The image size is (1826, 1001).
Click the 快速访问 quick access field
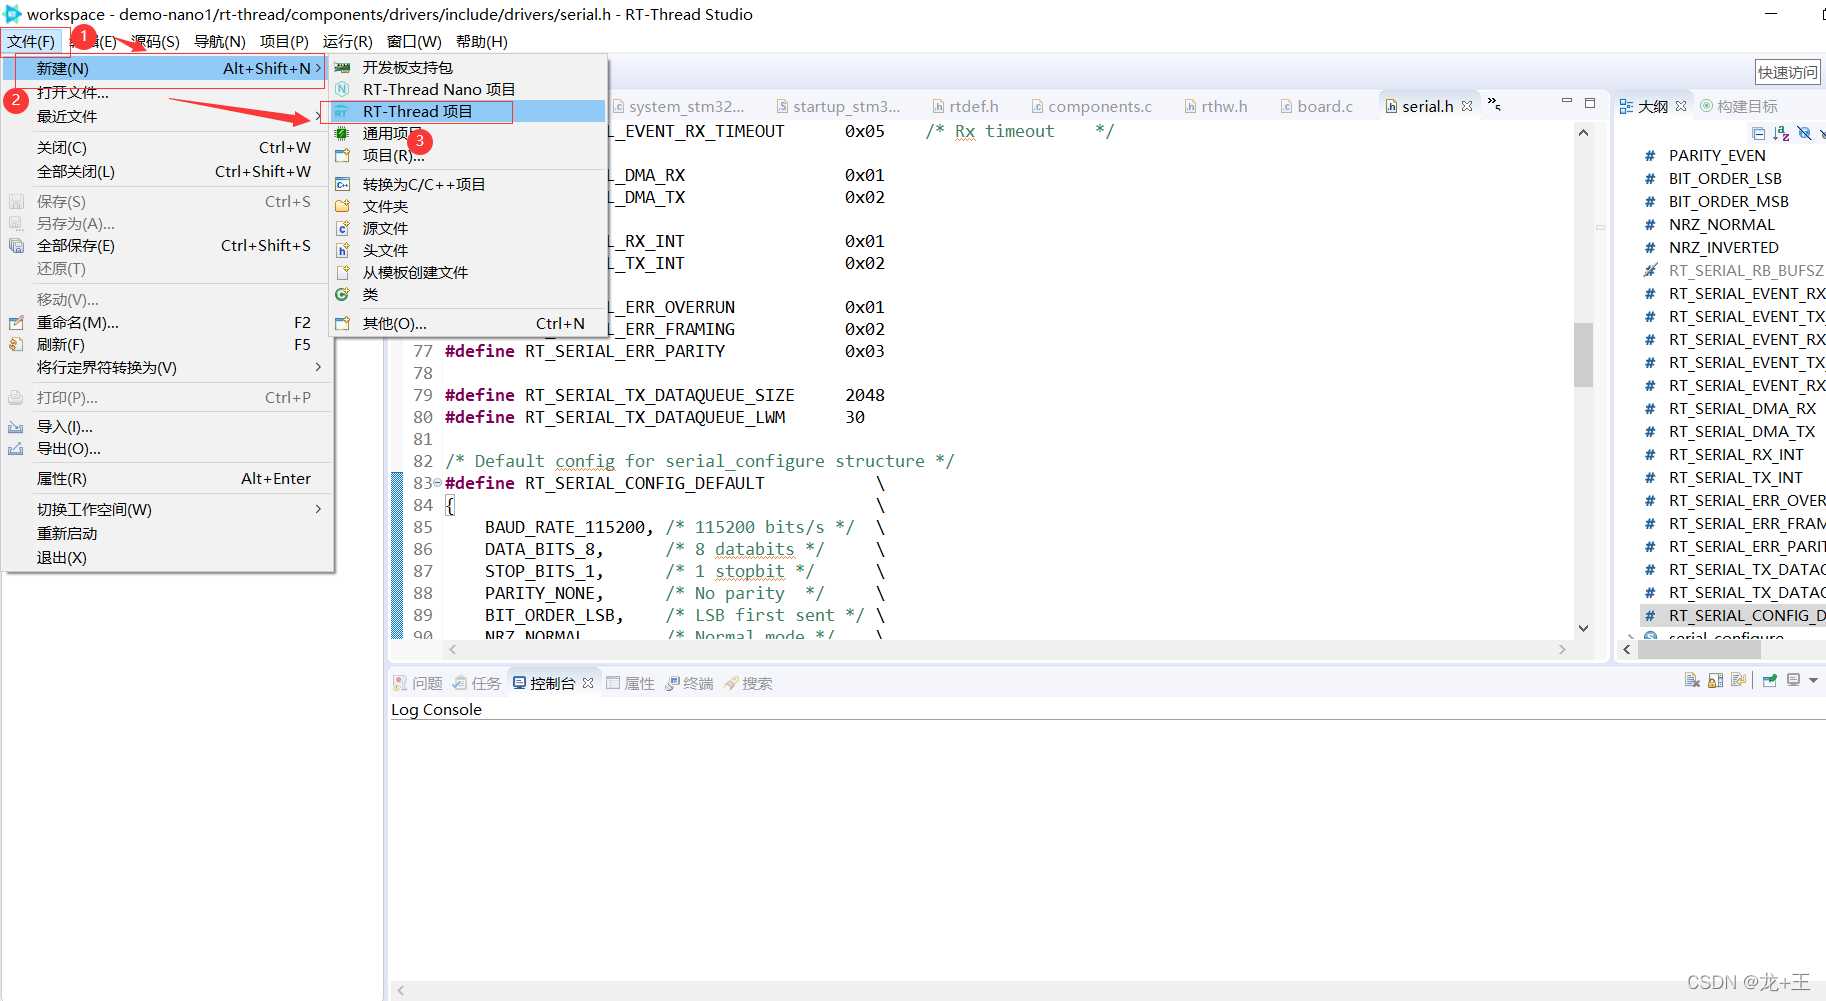tap(1788, 72)
